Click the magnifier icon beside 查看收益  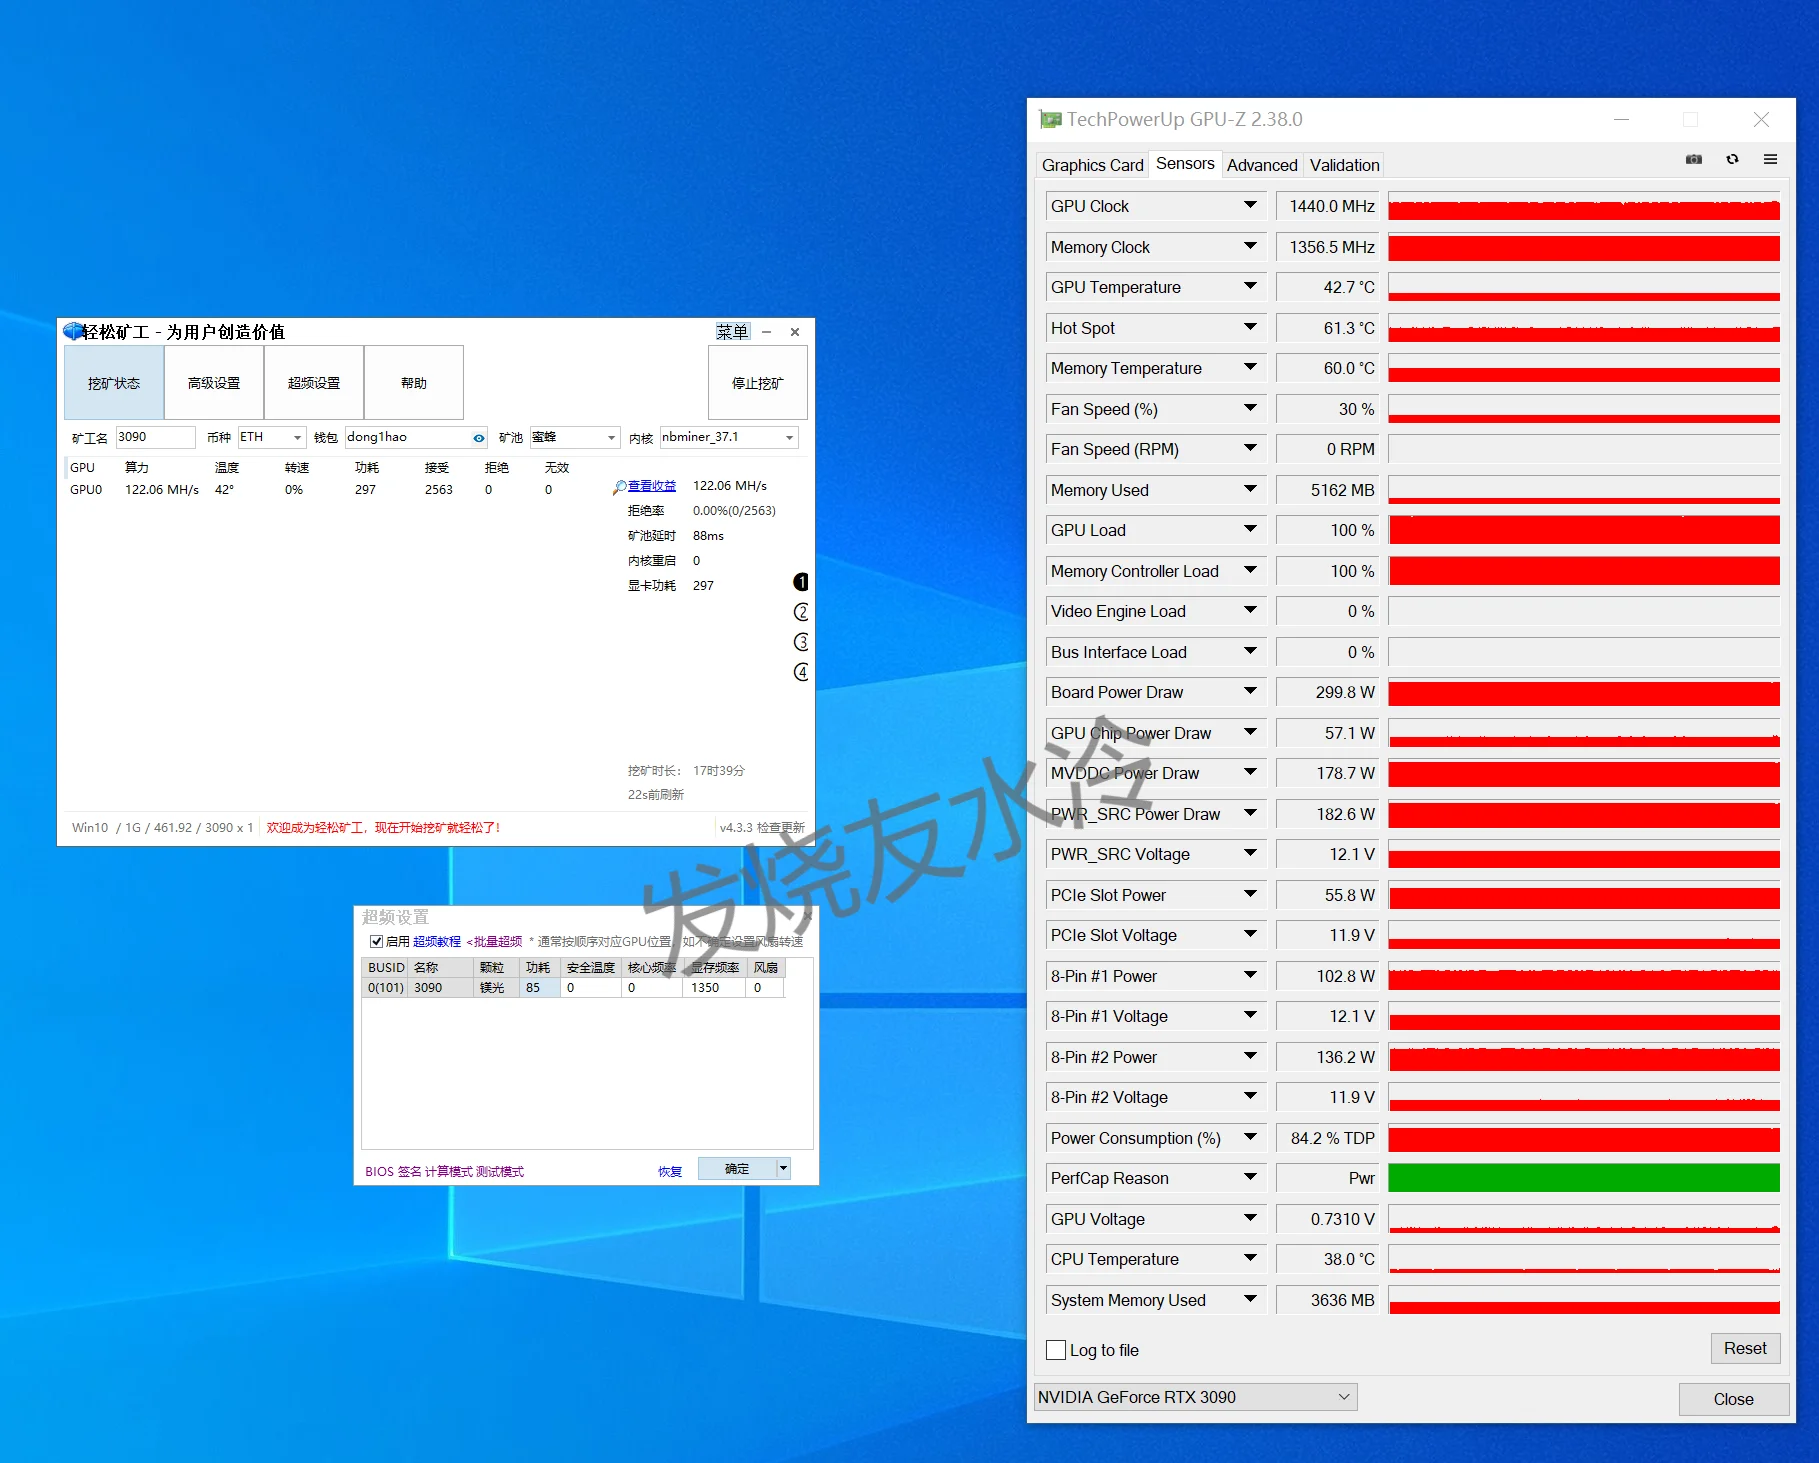(620, 487)
